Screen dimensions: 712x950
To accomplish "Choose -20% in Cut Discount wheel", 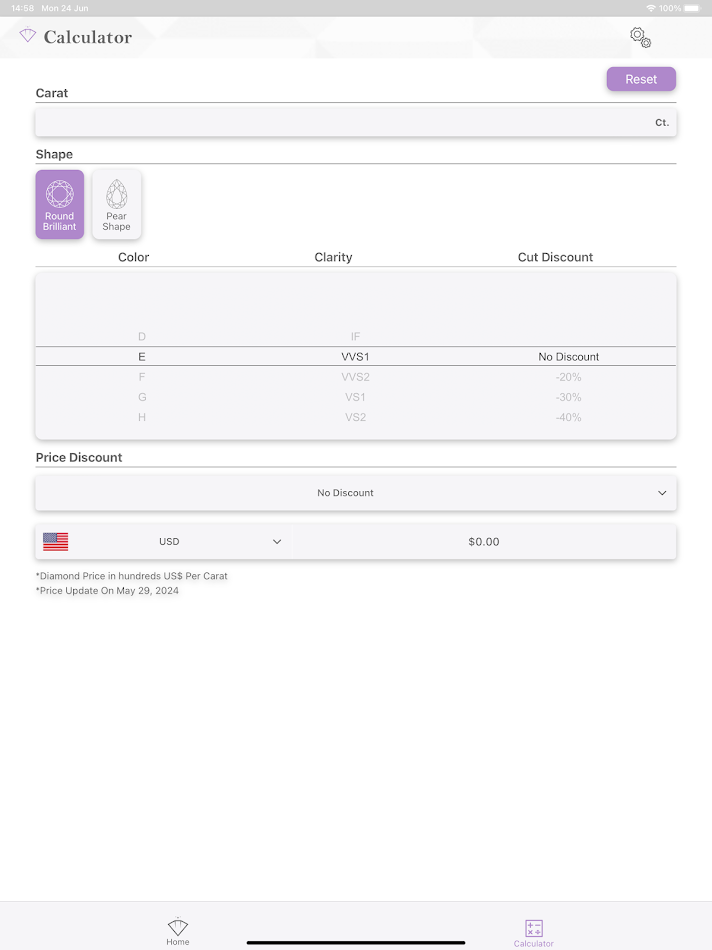I will tap(568, 377).
